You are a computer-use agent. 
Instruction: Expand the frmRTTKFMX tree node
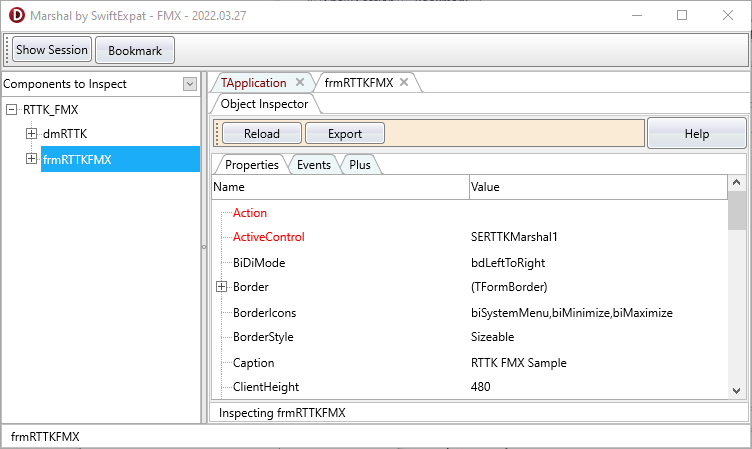tap(31, 158)
